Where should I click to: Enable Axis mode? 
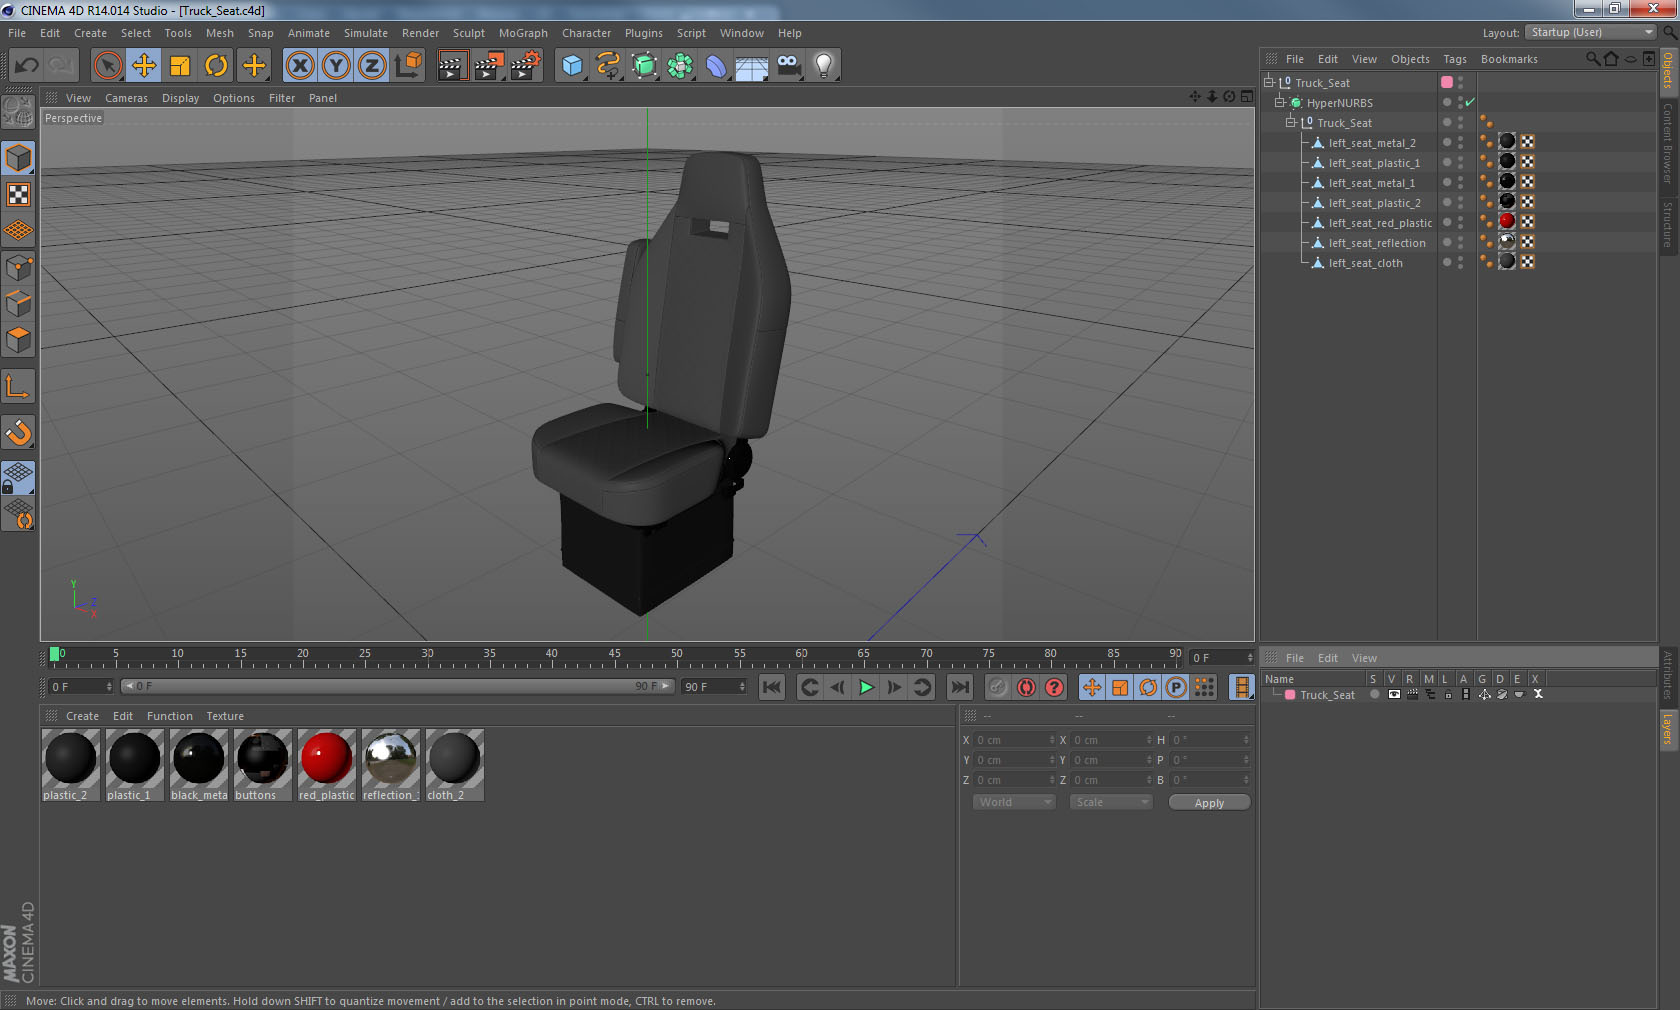[x=18, y=386]
